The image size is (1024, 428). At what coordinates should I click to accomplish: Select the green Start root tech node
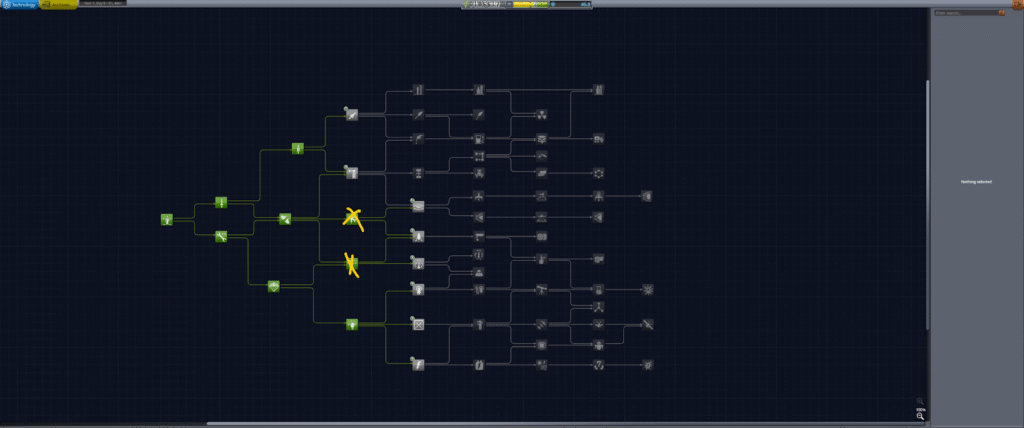click(167, 219)
